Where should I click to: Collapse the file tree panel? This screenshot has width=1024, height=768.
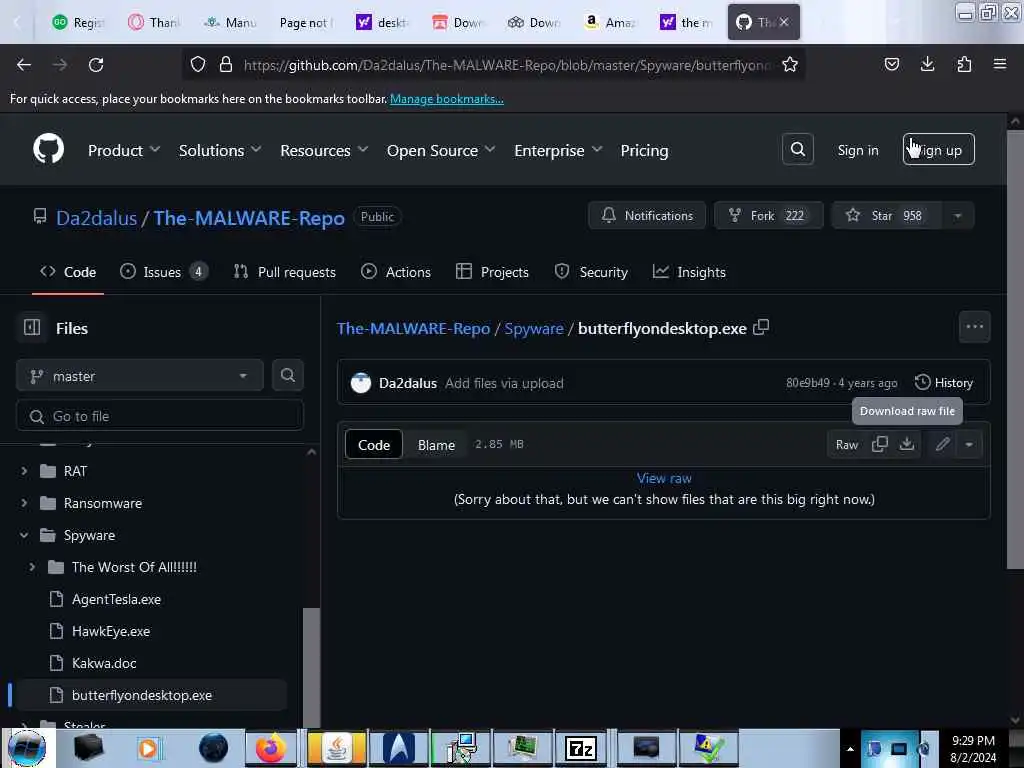click(x=32, y=328)
